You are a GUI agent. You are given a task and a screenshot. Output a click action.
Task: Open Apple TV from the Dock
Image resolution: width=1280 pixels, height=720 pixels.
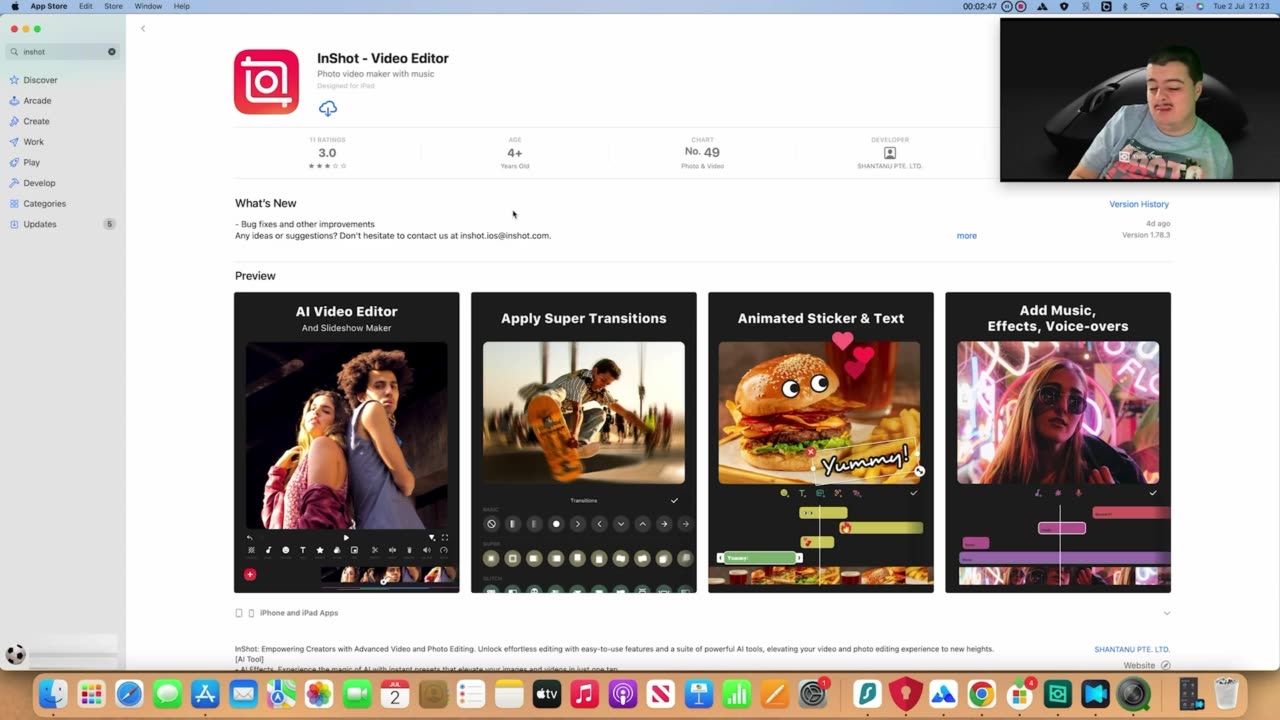(547, 694)
